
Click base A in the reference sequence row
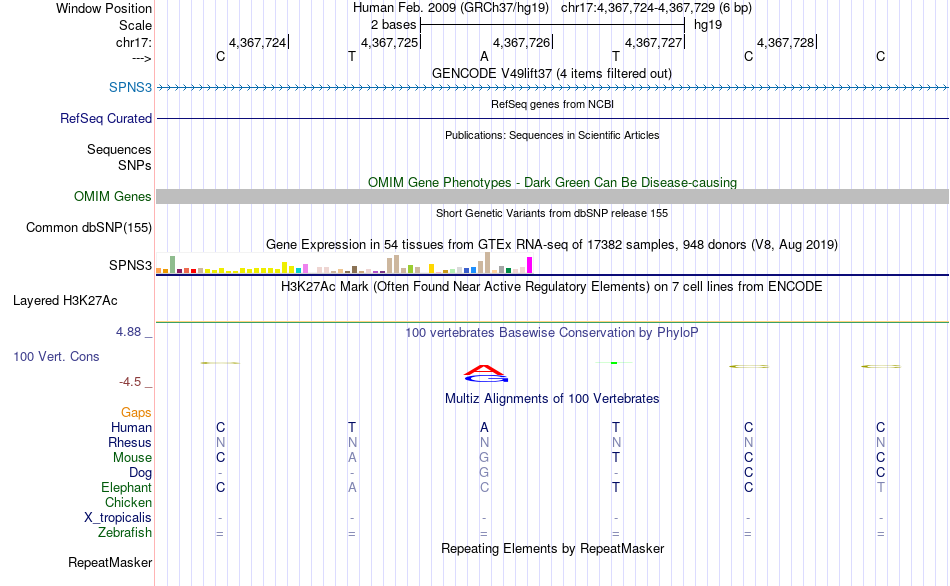click(484, 56)
